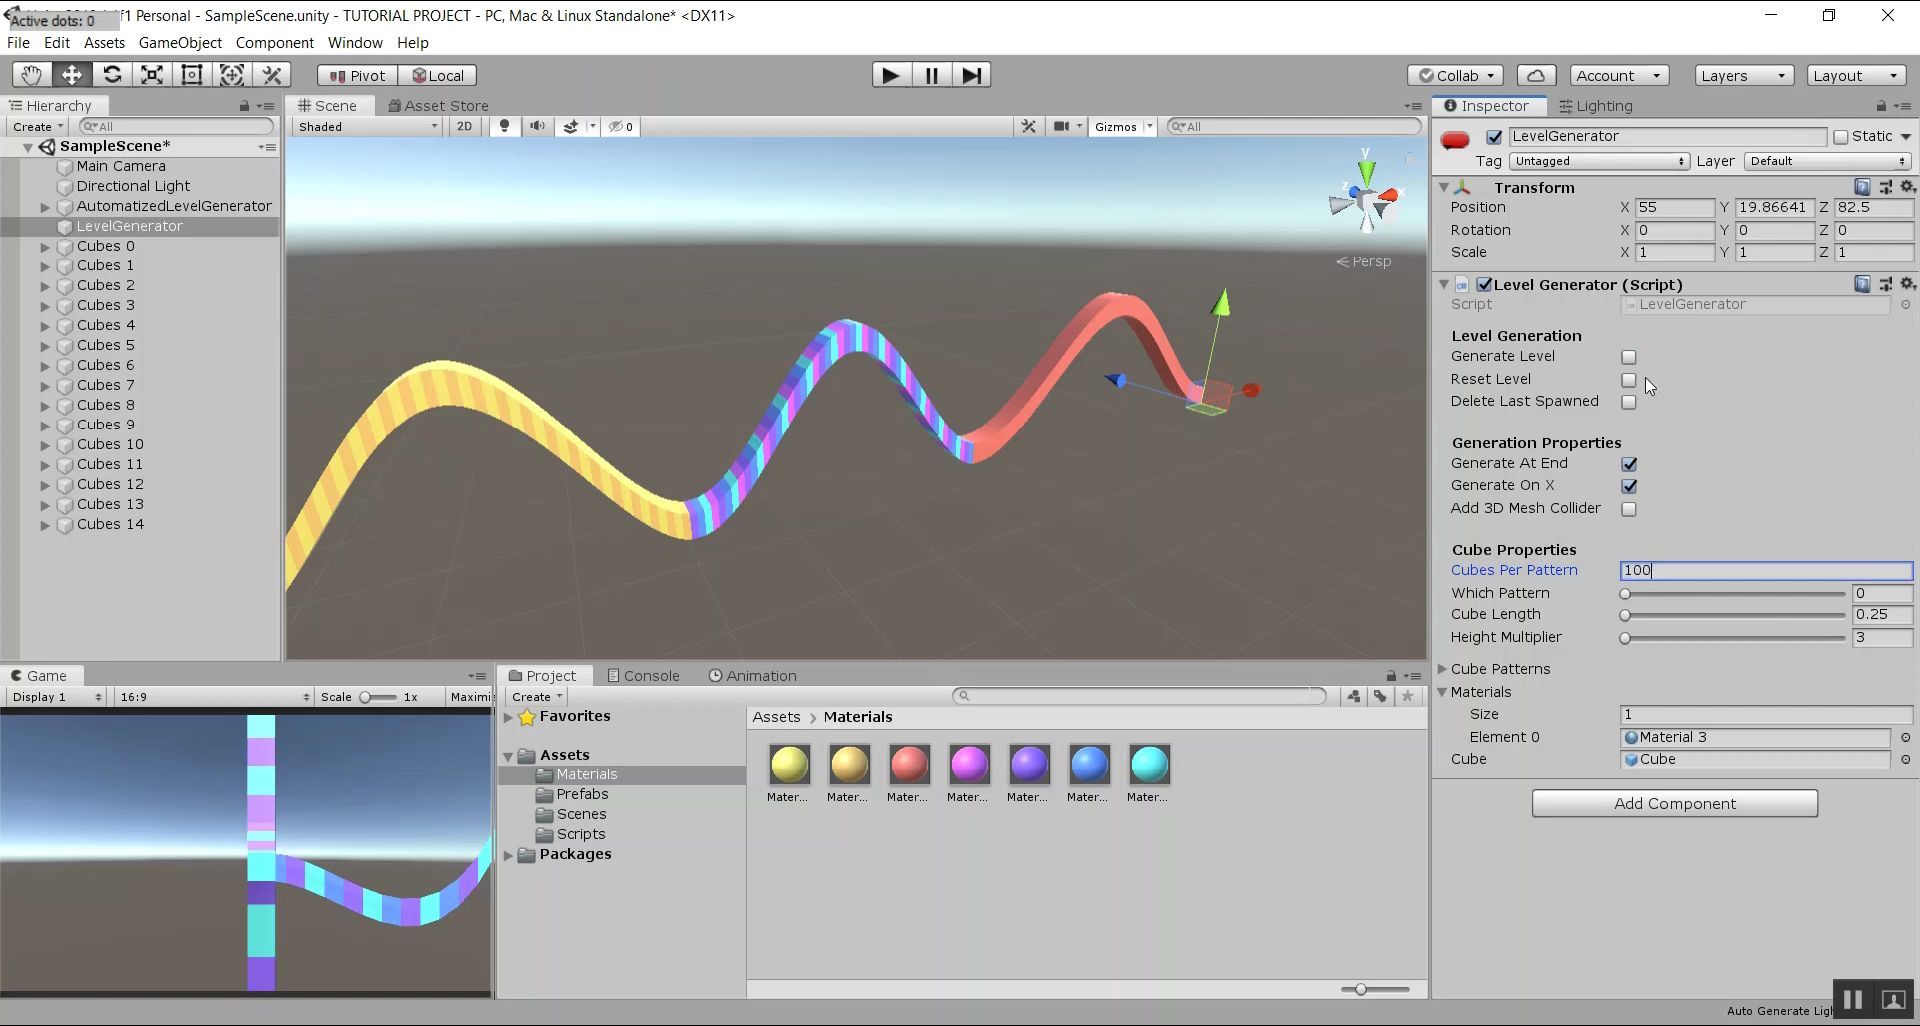Select the Scale tool

(152, 75)
